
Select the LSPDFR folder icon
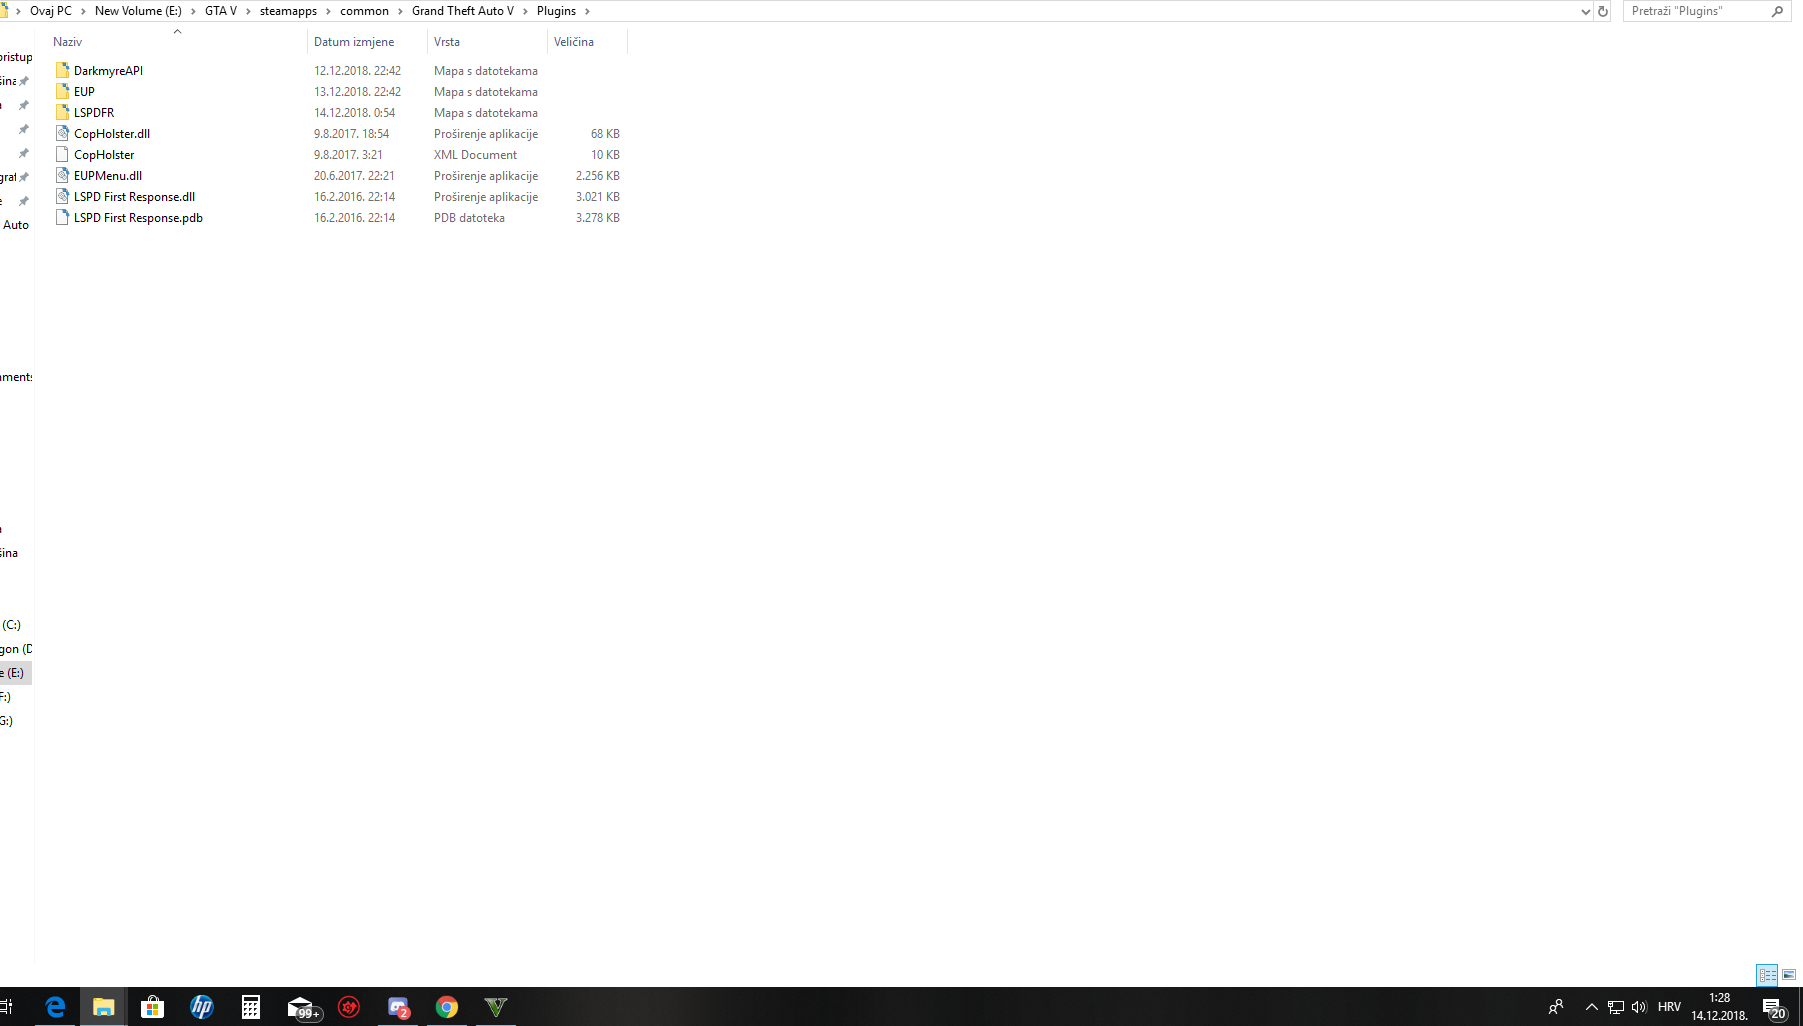point(62,112)
